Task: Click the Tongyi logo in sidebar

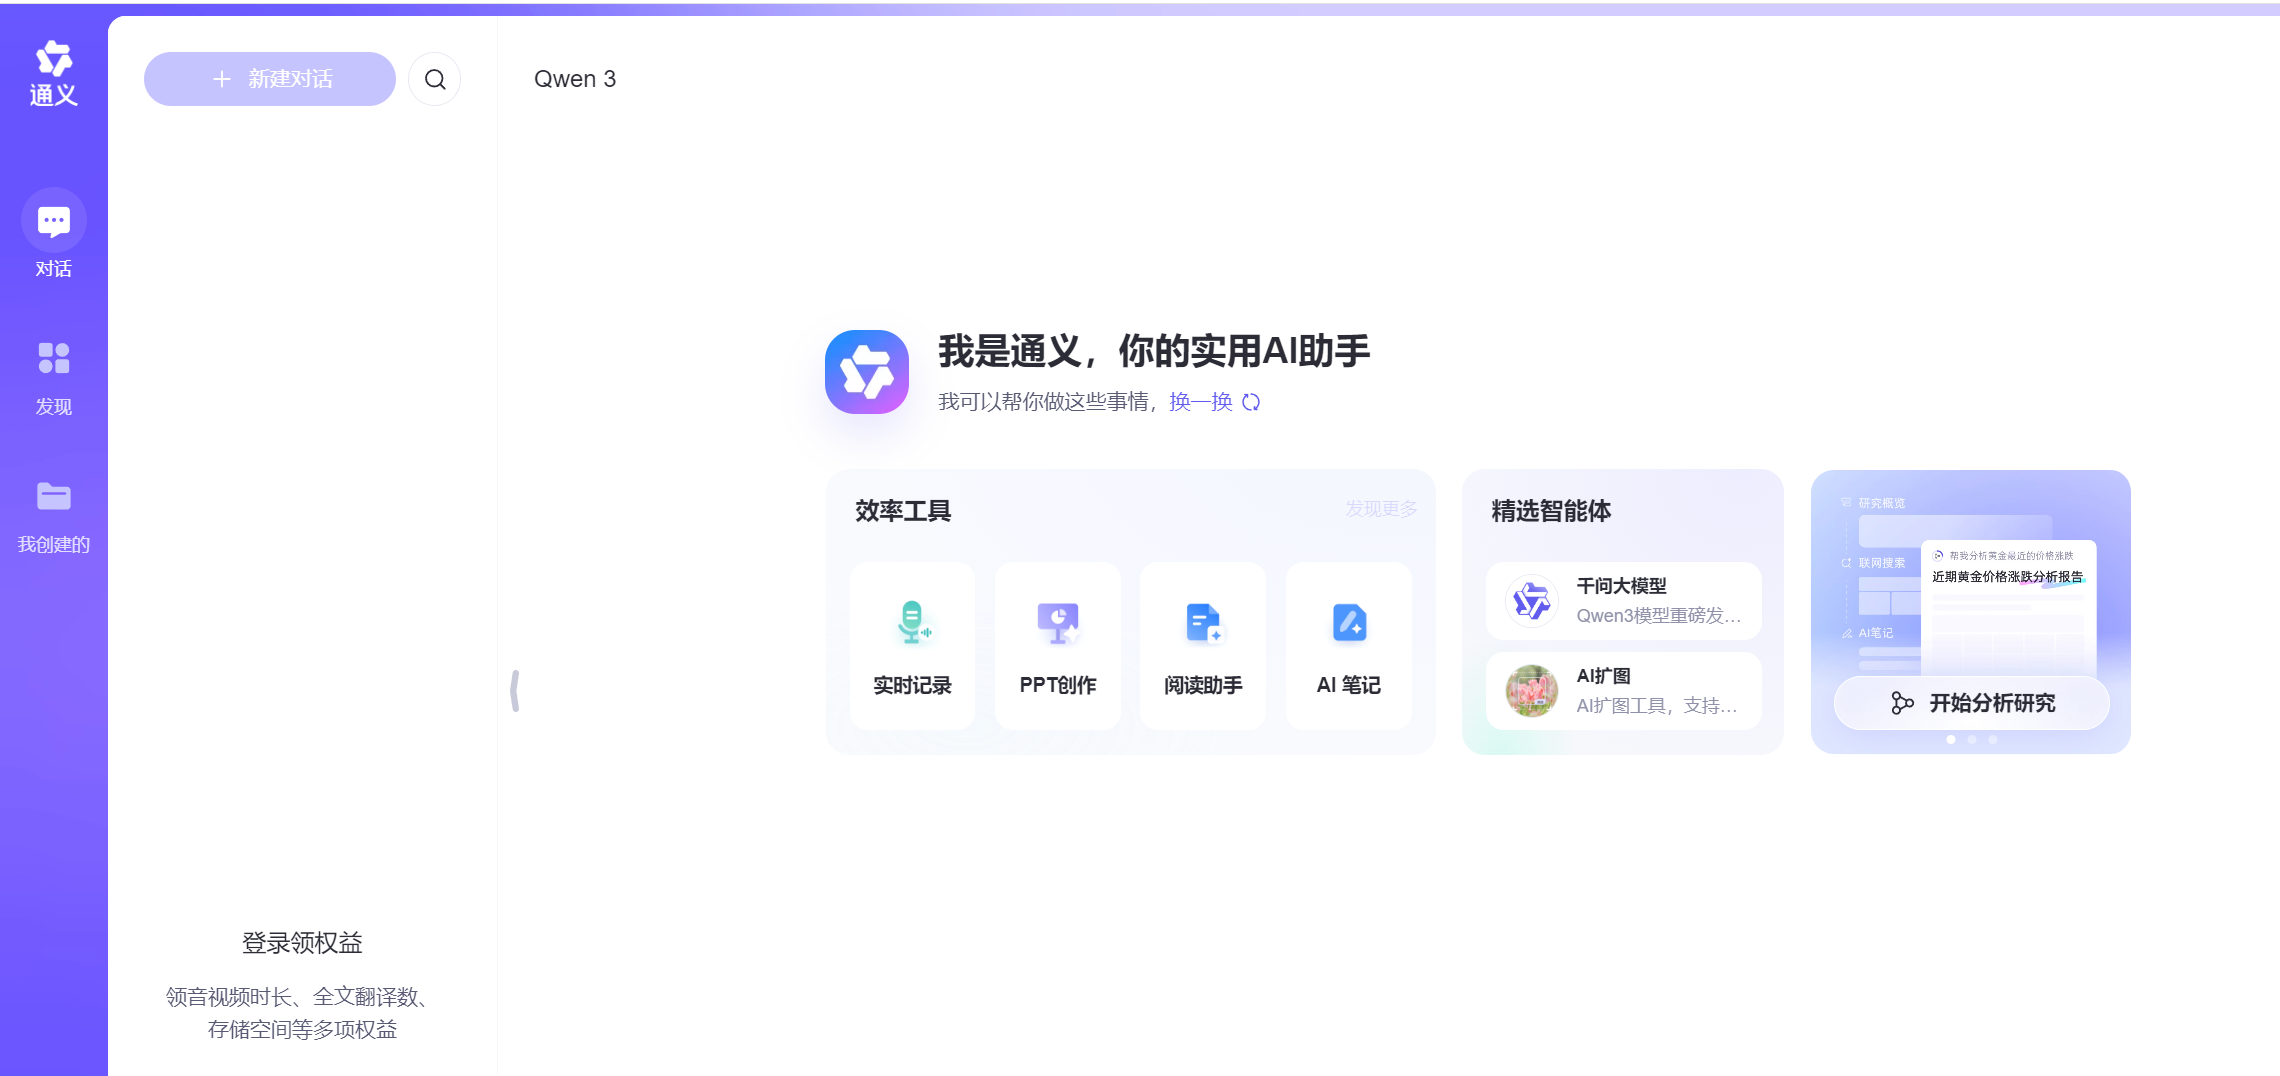Action: 54,74
